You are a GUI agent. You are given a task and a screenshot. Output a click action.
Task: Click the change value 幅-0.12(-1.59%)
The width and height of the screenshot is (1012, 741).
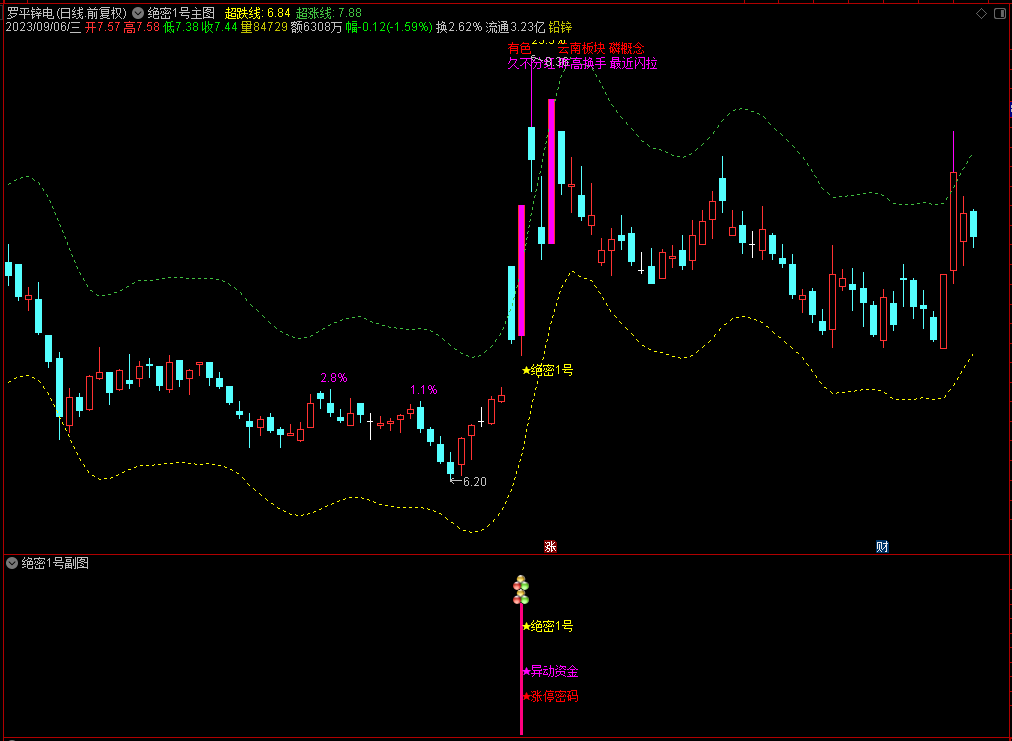pos(389,28)
